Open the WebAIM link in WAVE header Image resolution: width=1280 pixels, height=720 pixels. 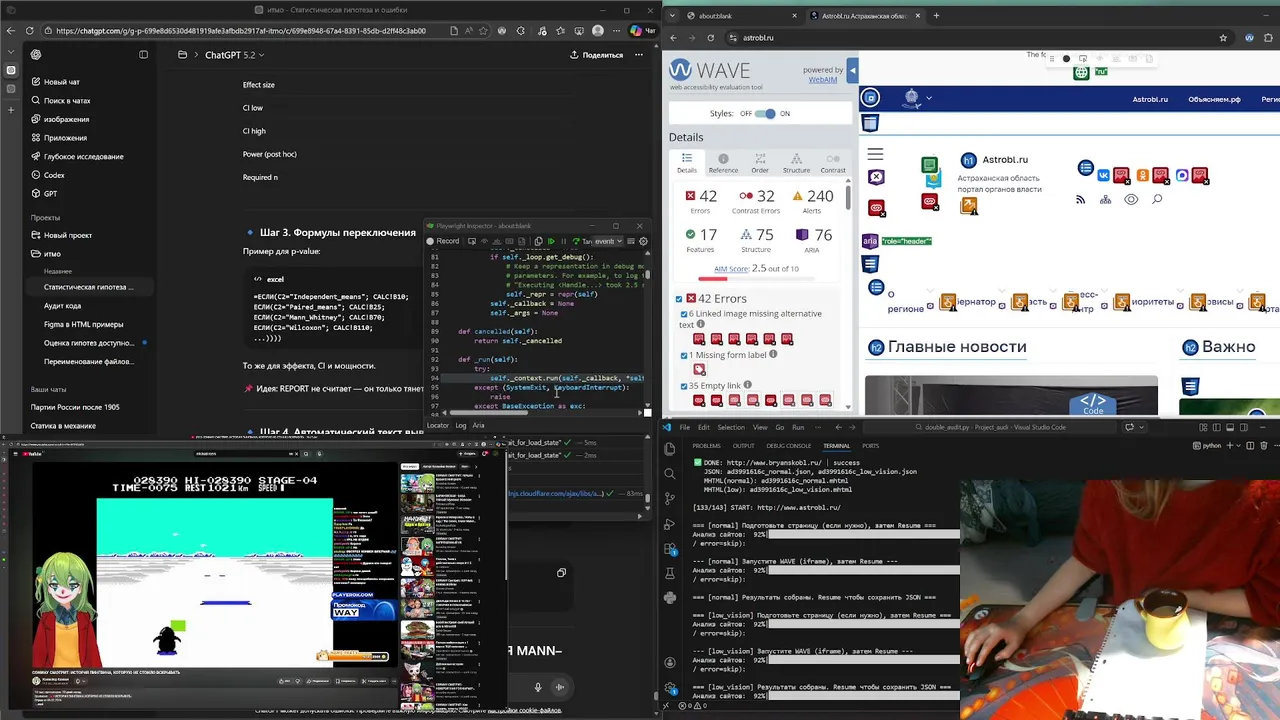tap(822, 80)
